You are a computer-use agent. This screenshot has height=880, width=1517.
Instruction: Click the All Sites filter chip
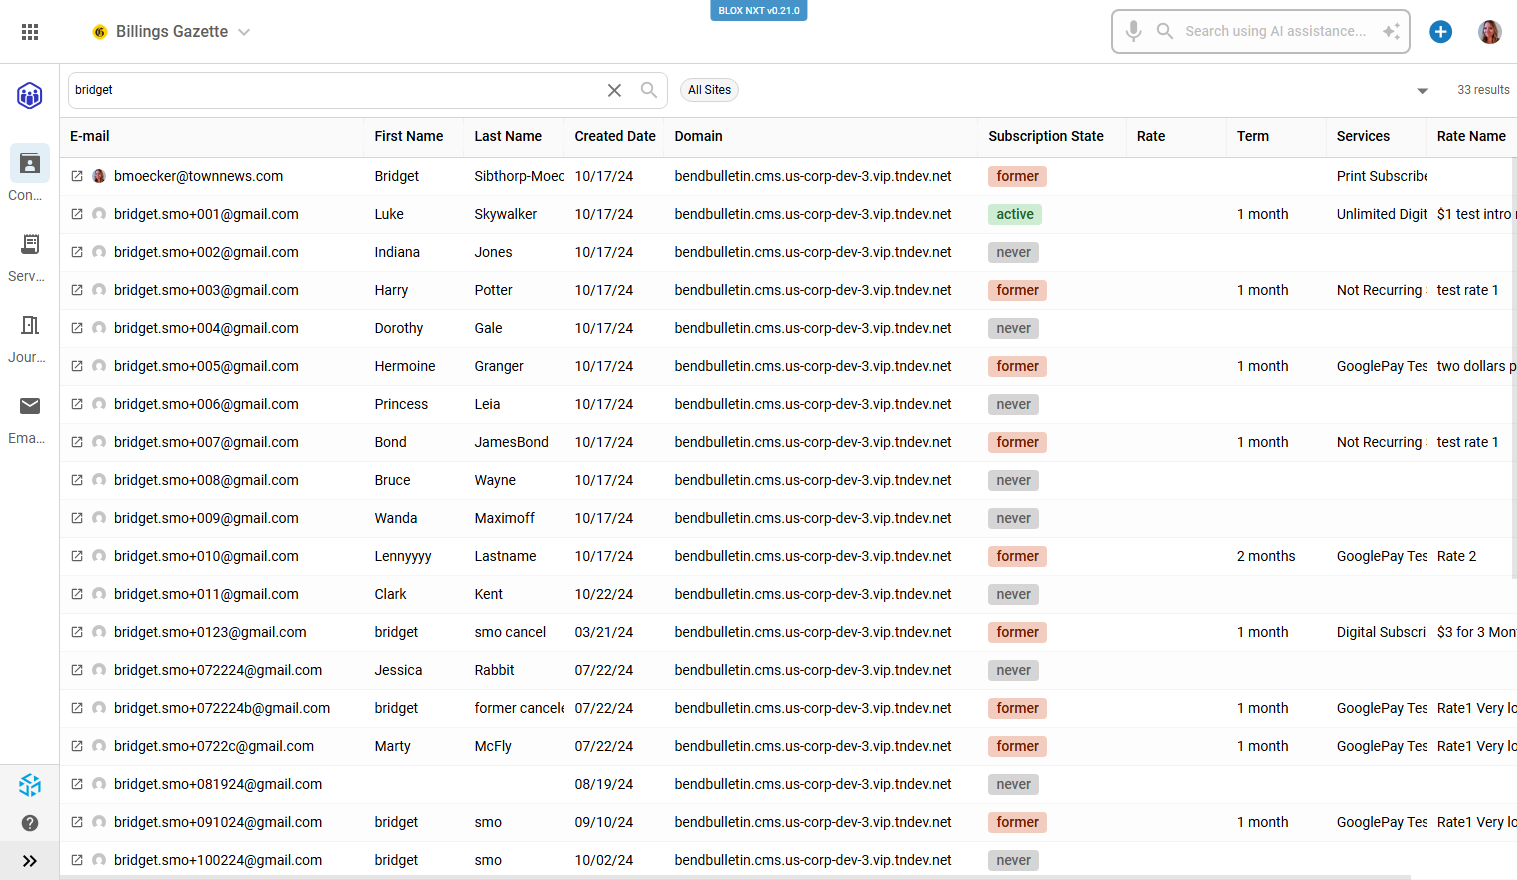(x=709, y=90)
